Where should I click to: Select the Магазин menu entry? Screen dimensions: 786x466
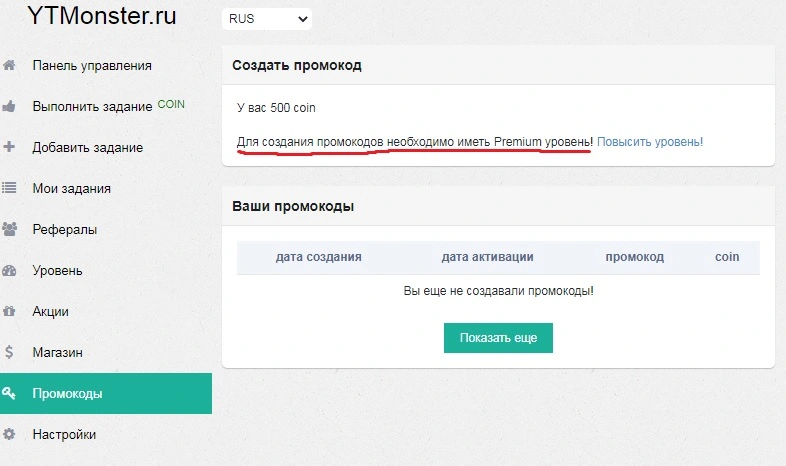tap(57, 352)
